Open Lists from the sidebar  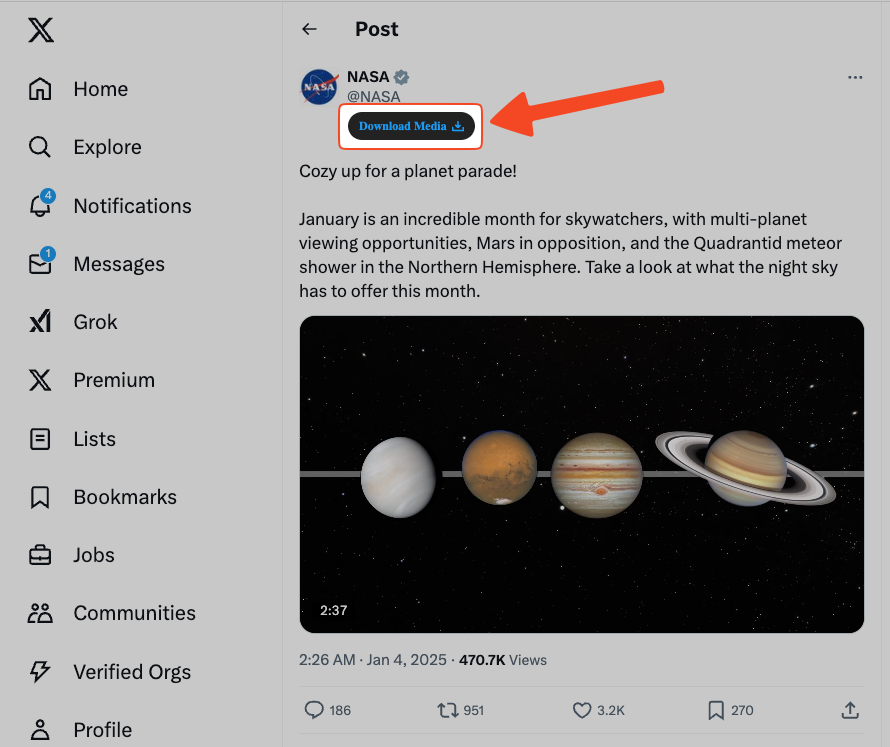[40, 439]
